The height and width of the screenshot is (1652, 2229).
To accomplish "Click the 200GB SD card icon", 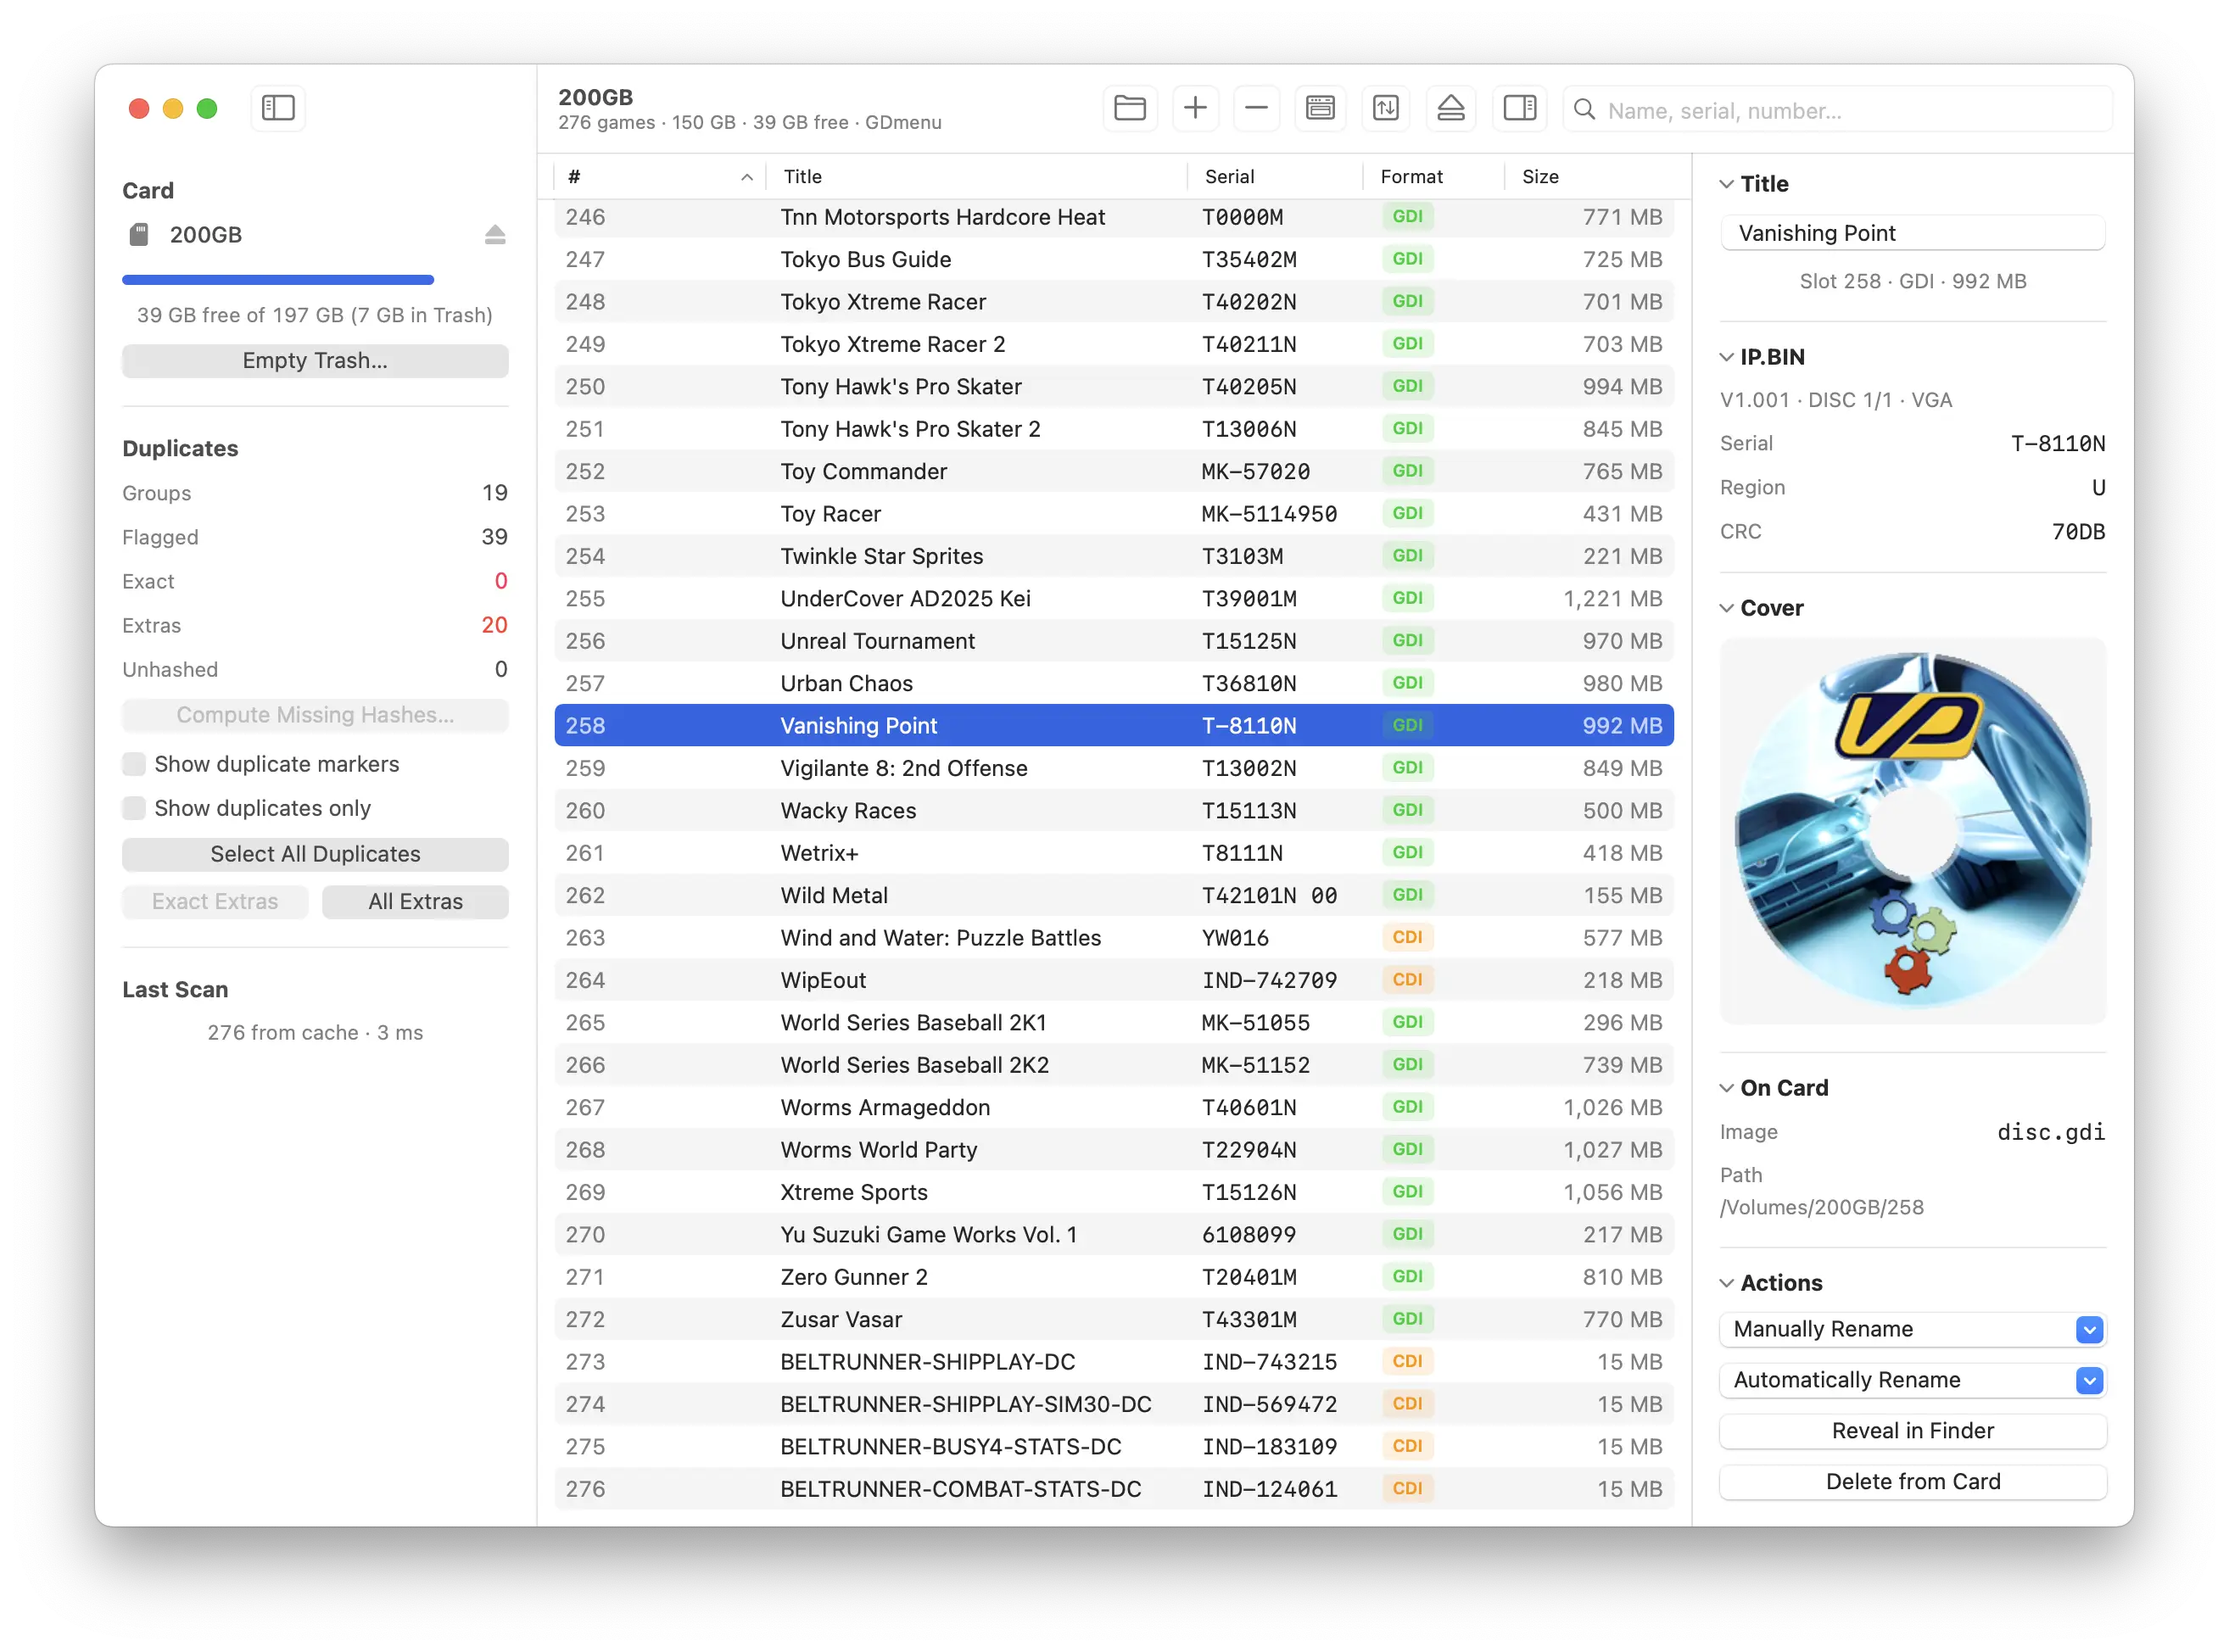I will (139, 235).
